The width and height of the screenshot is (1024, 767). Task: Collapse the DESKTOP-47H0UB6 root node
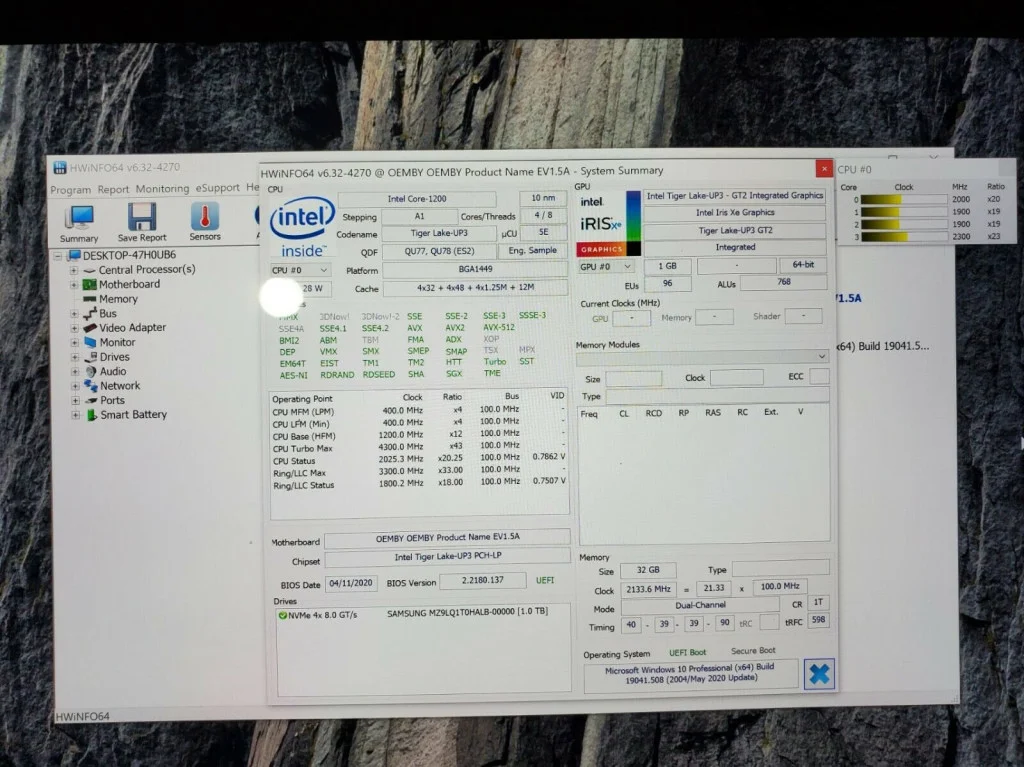click(x=60, y=255)
